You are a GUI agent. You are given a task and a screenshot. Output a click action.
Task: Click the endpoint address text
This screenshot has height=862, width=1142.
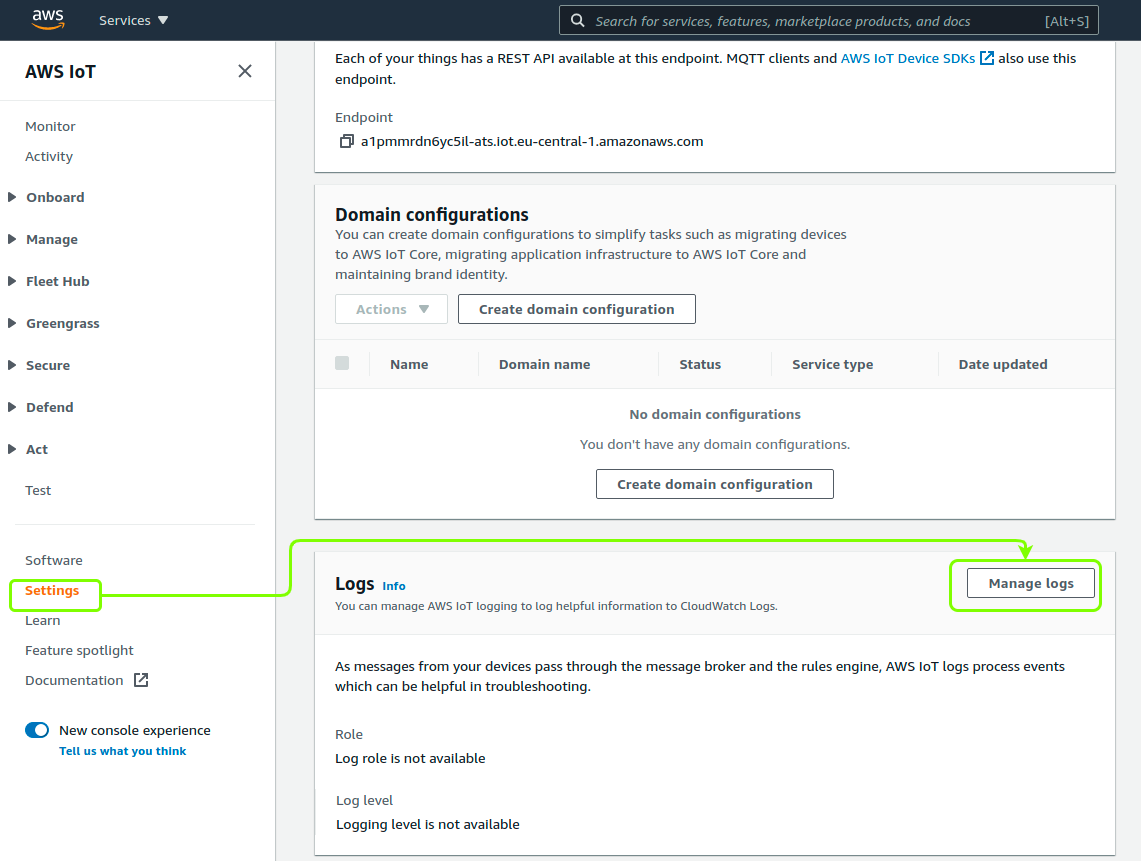click(x=532, y=141)
